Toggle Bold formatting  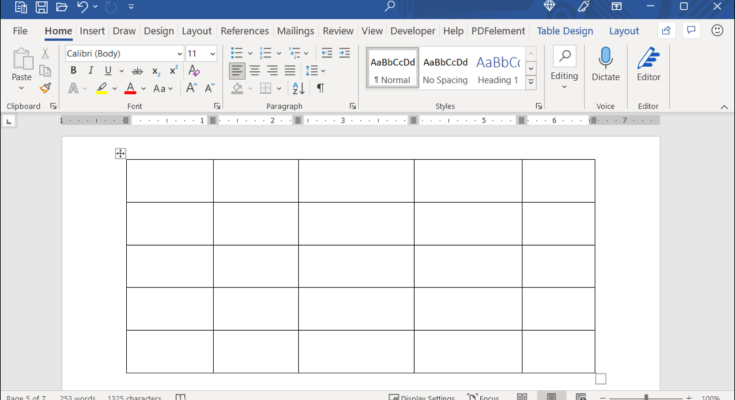point(74,71)
